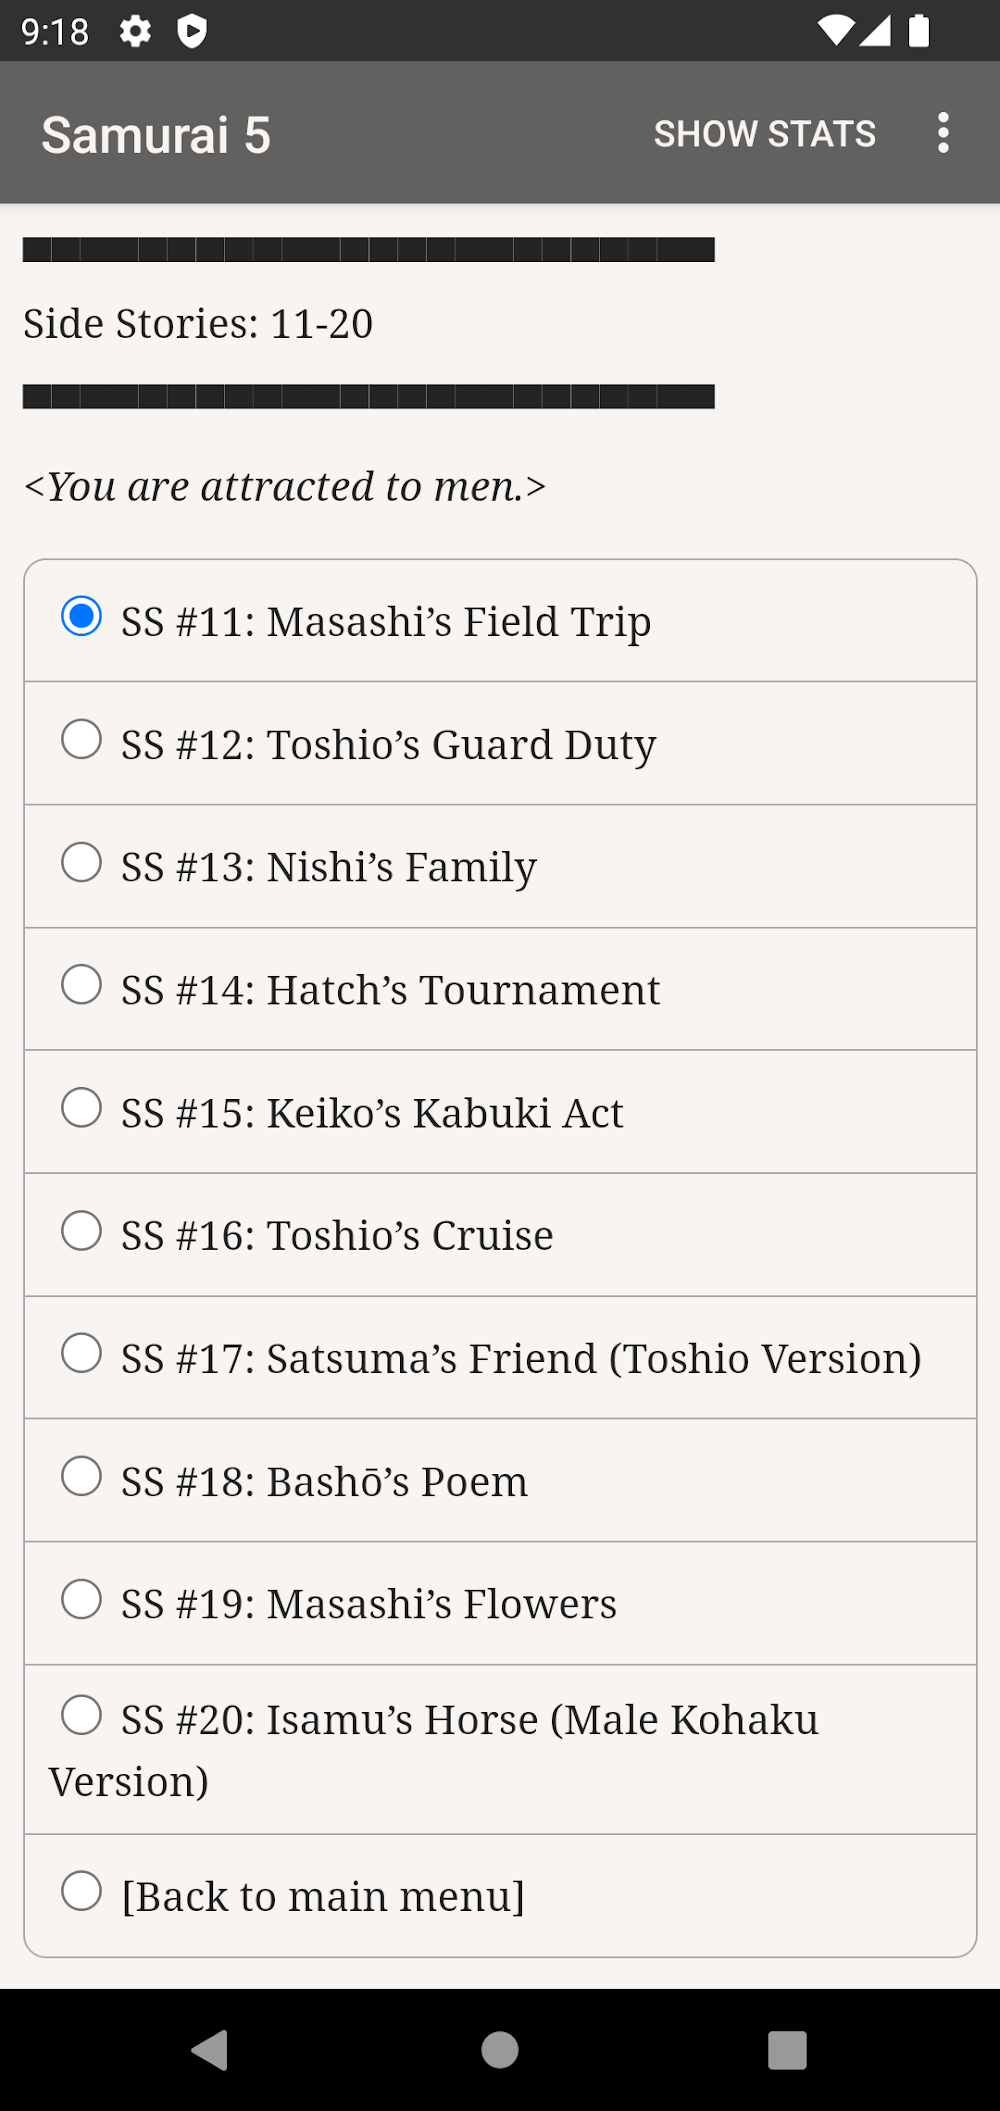Choose SS #12: Toshio's Guard Duty

click(x=500, y=744)
